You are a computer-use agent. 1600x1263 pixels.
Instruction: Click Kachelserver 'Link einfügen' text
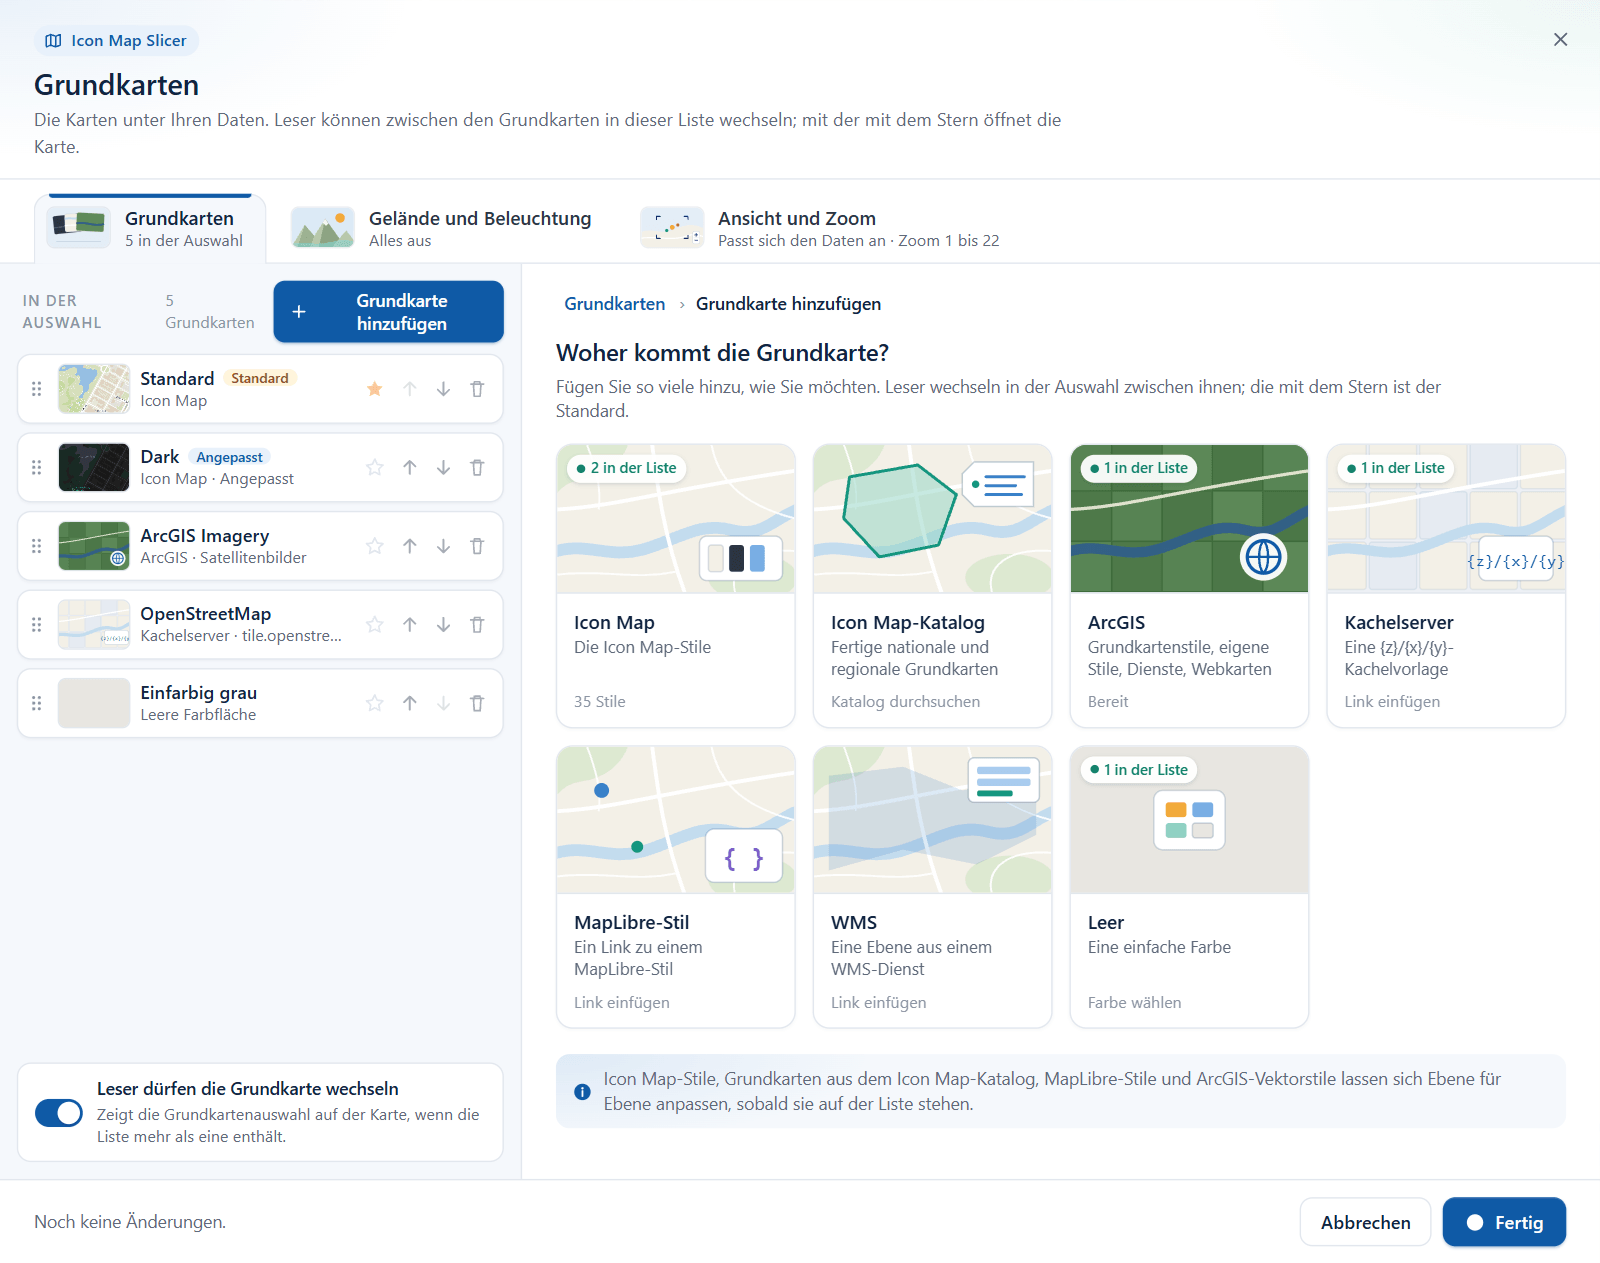(x=1392, y=702)
